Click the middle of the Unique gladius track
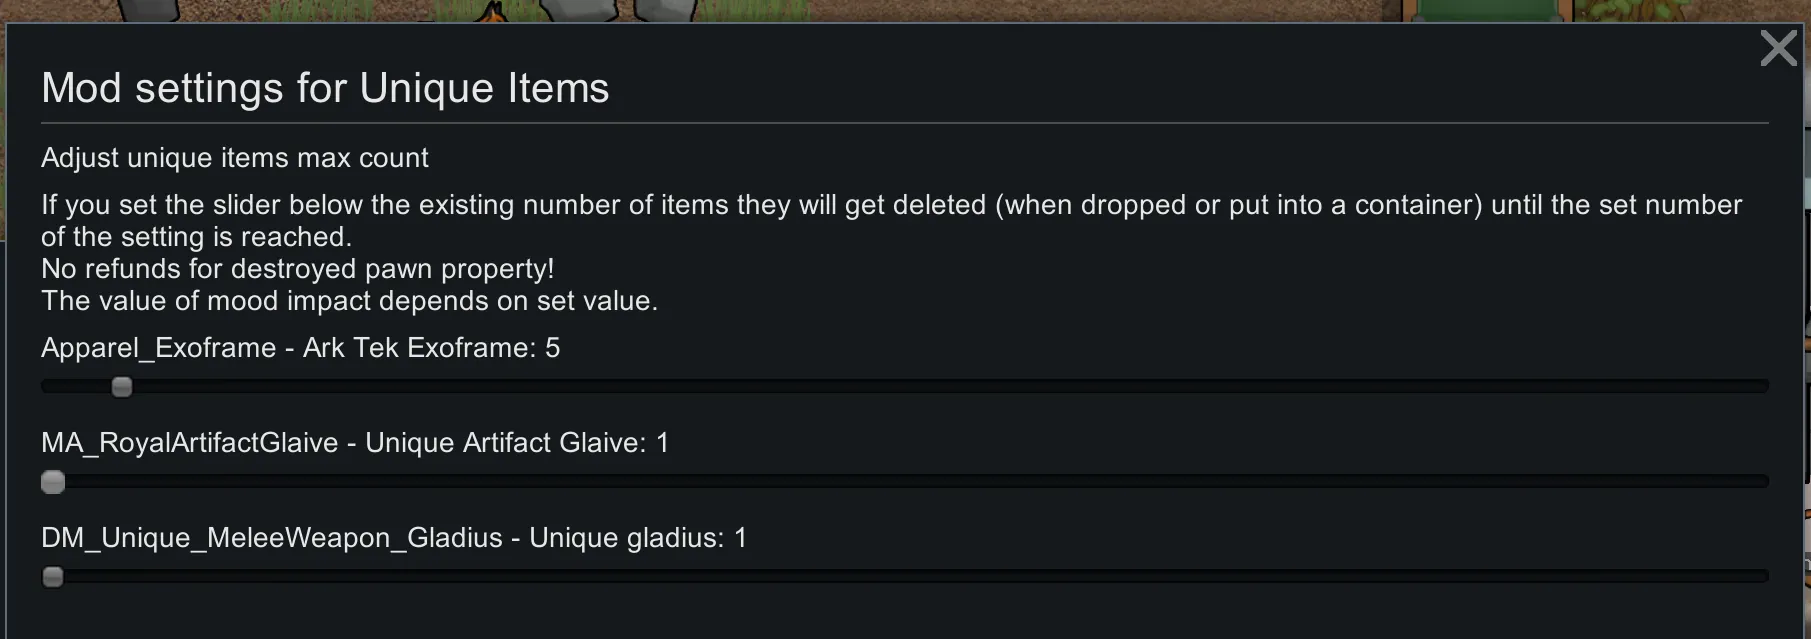The height and width of the screenshot is (639, 1811). tap(905, 576)
